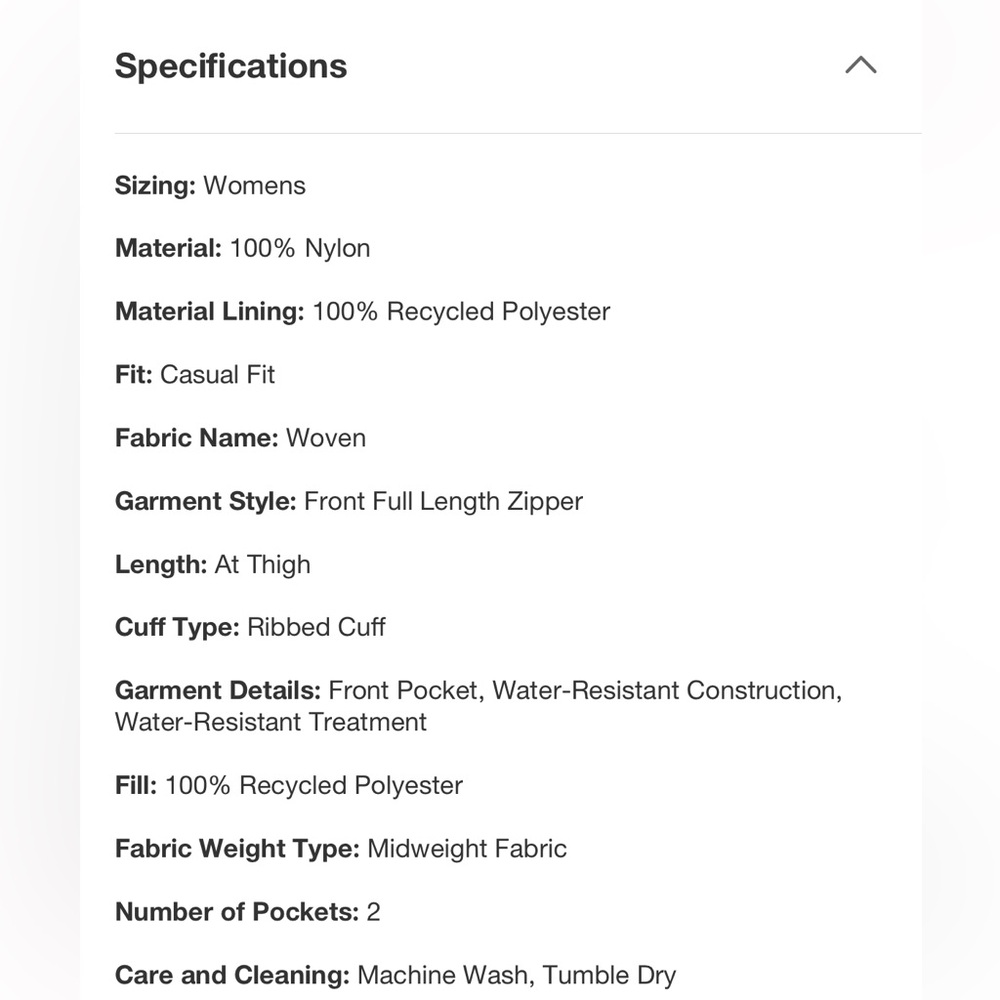Select the Material Lining specification row

(362, 312)
